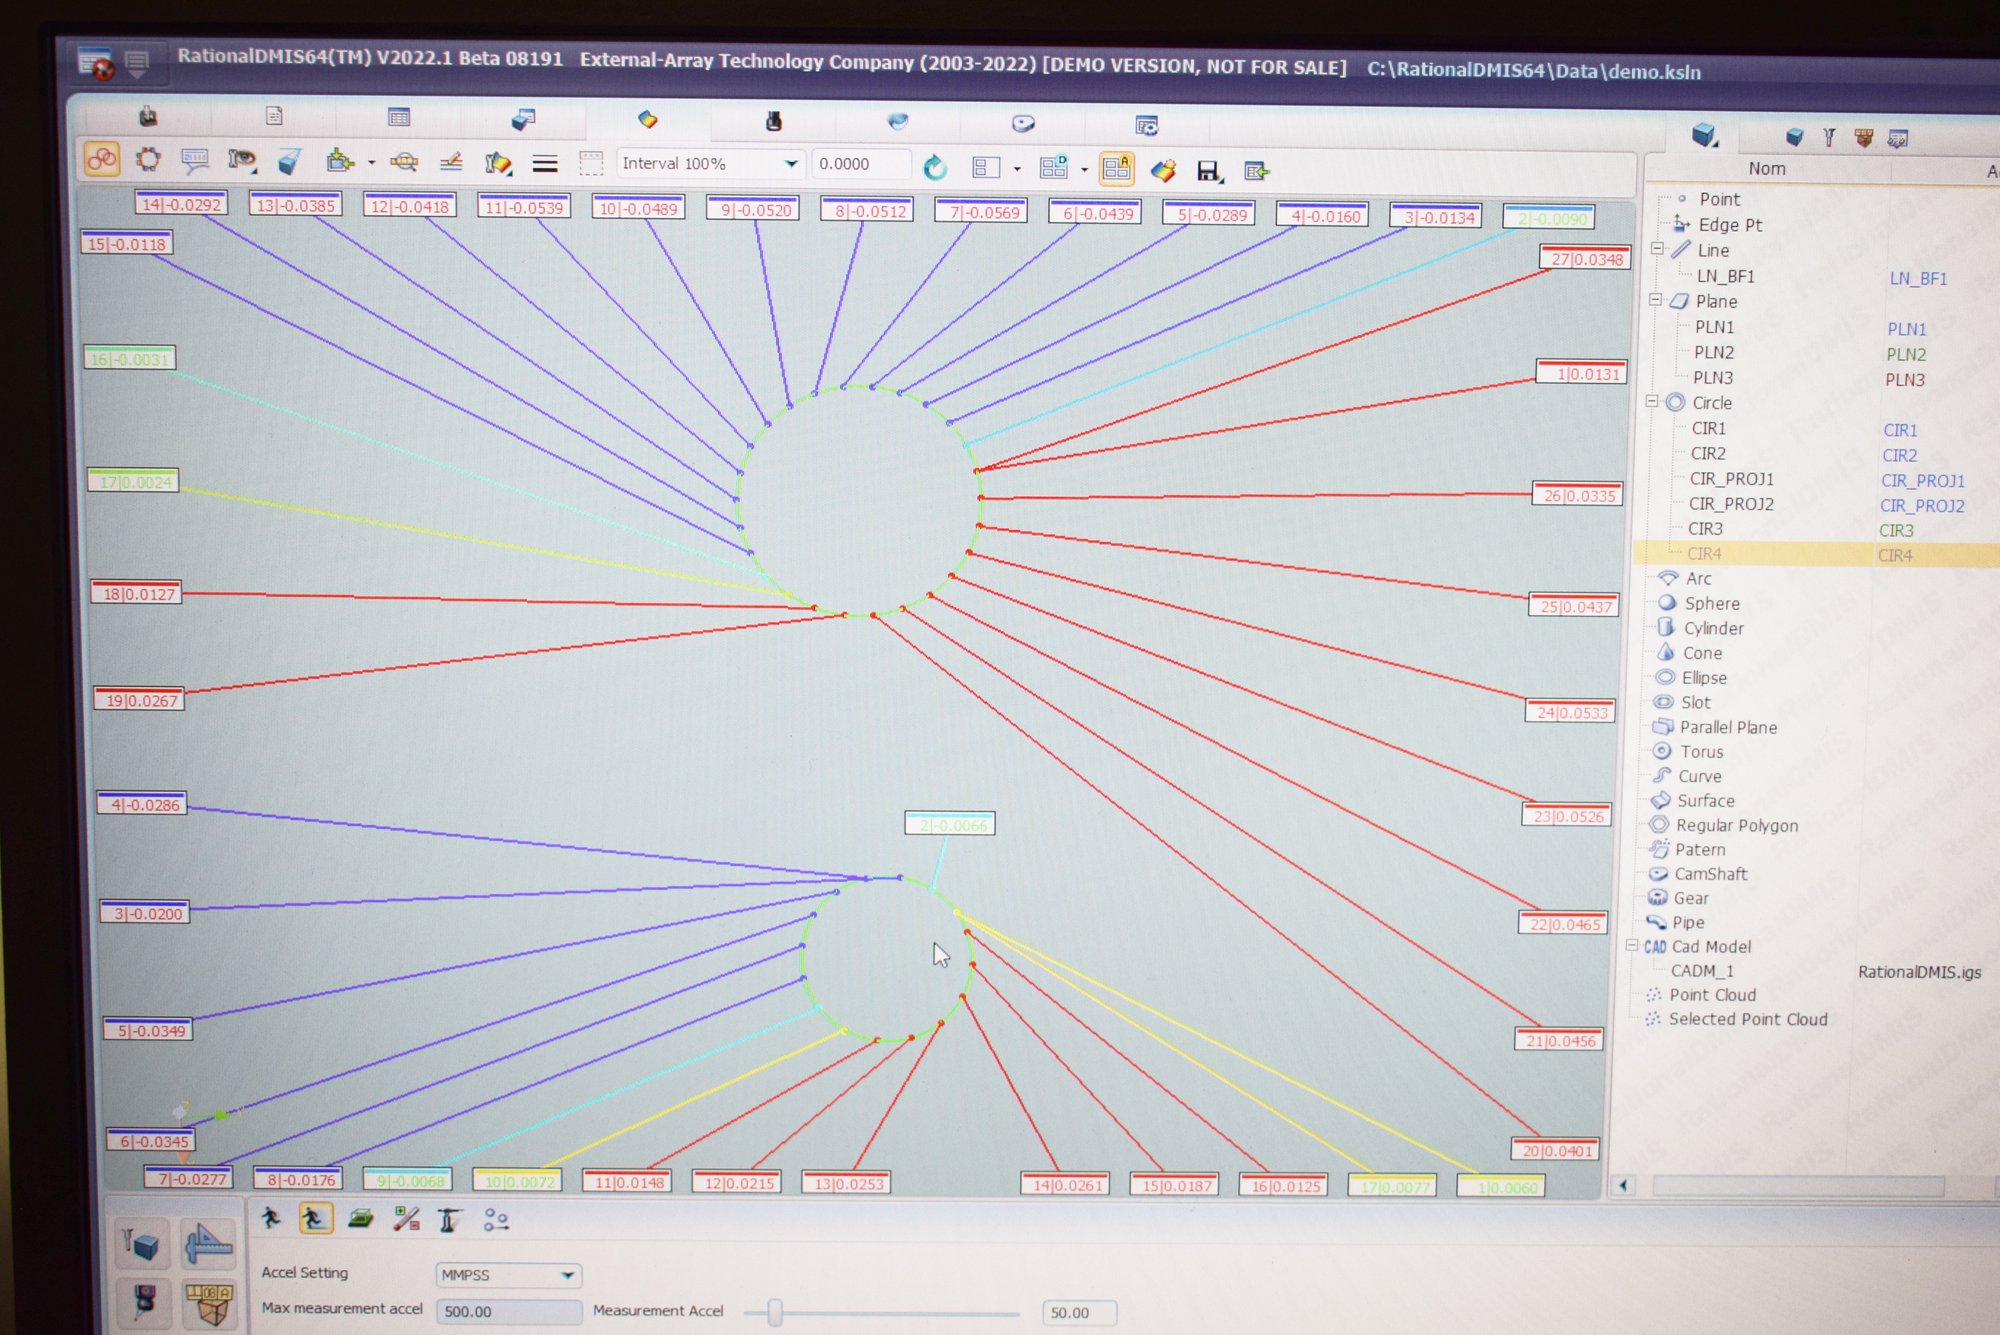The height and width of the screenshot is (1335, 2000).
Task: Click the tower-shaped icon in bottom toolbar
Action: (x=449, y=1220)
